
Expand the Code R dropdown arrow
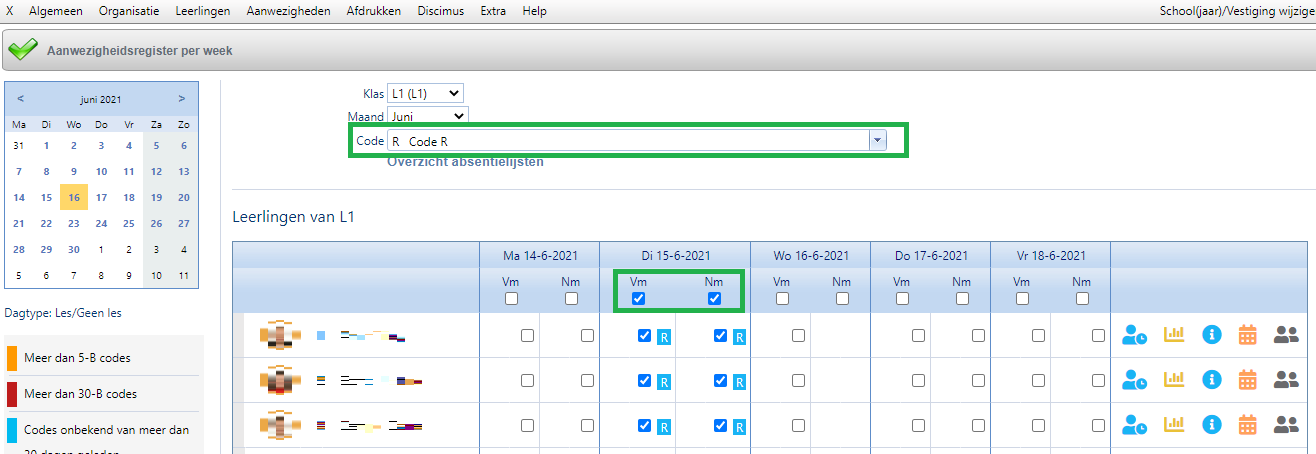[877, 141]
